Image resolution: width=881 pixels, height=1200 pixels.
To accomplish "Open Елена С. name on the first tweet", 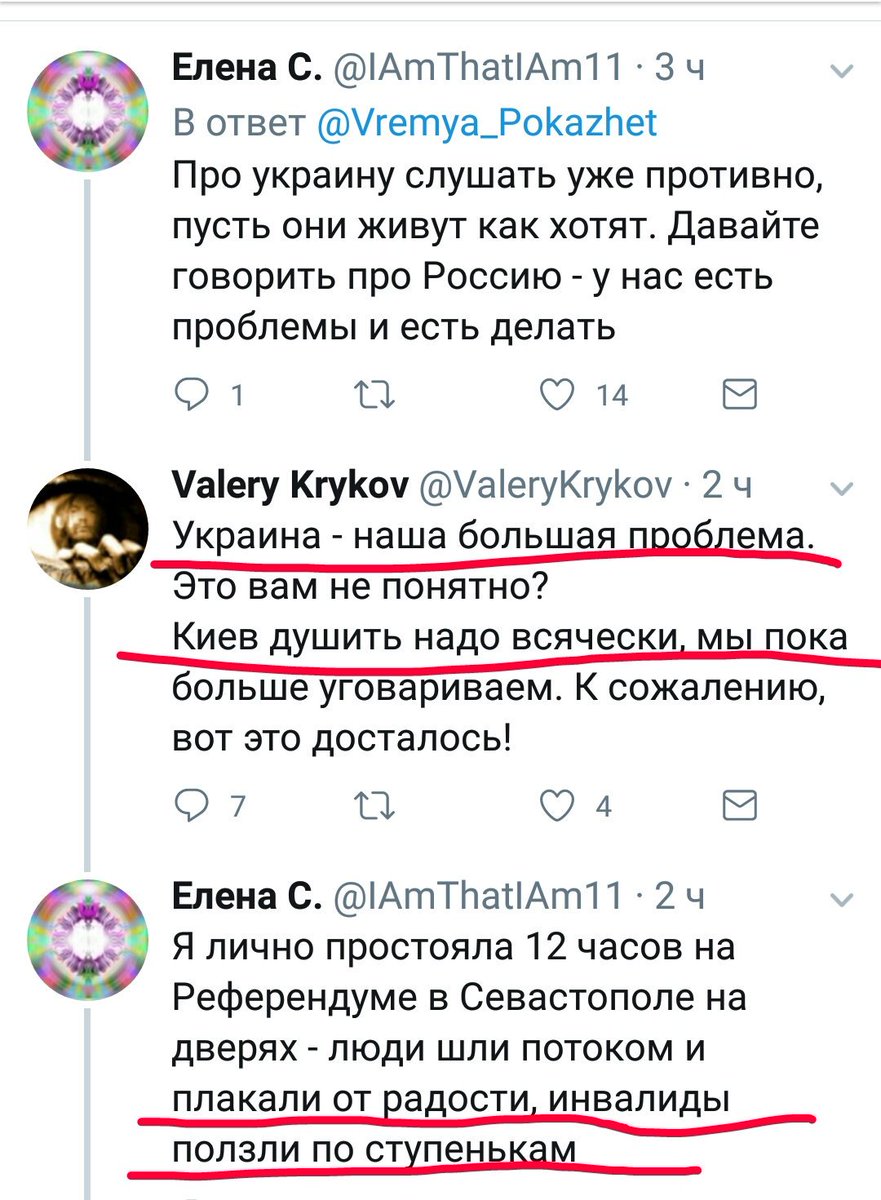I will 245,70.
